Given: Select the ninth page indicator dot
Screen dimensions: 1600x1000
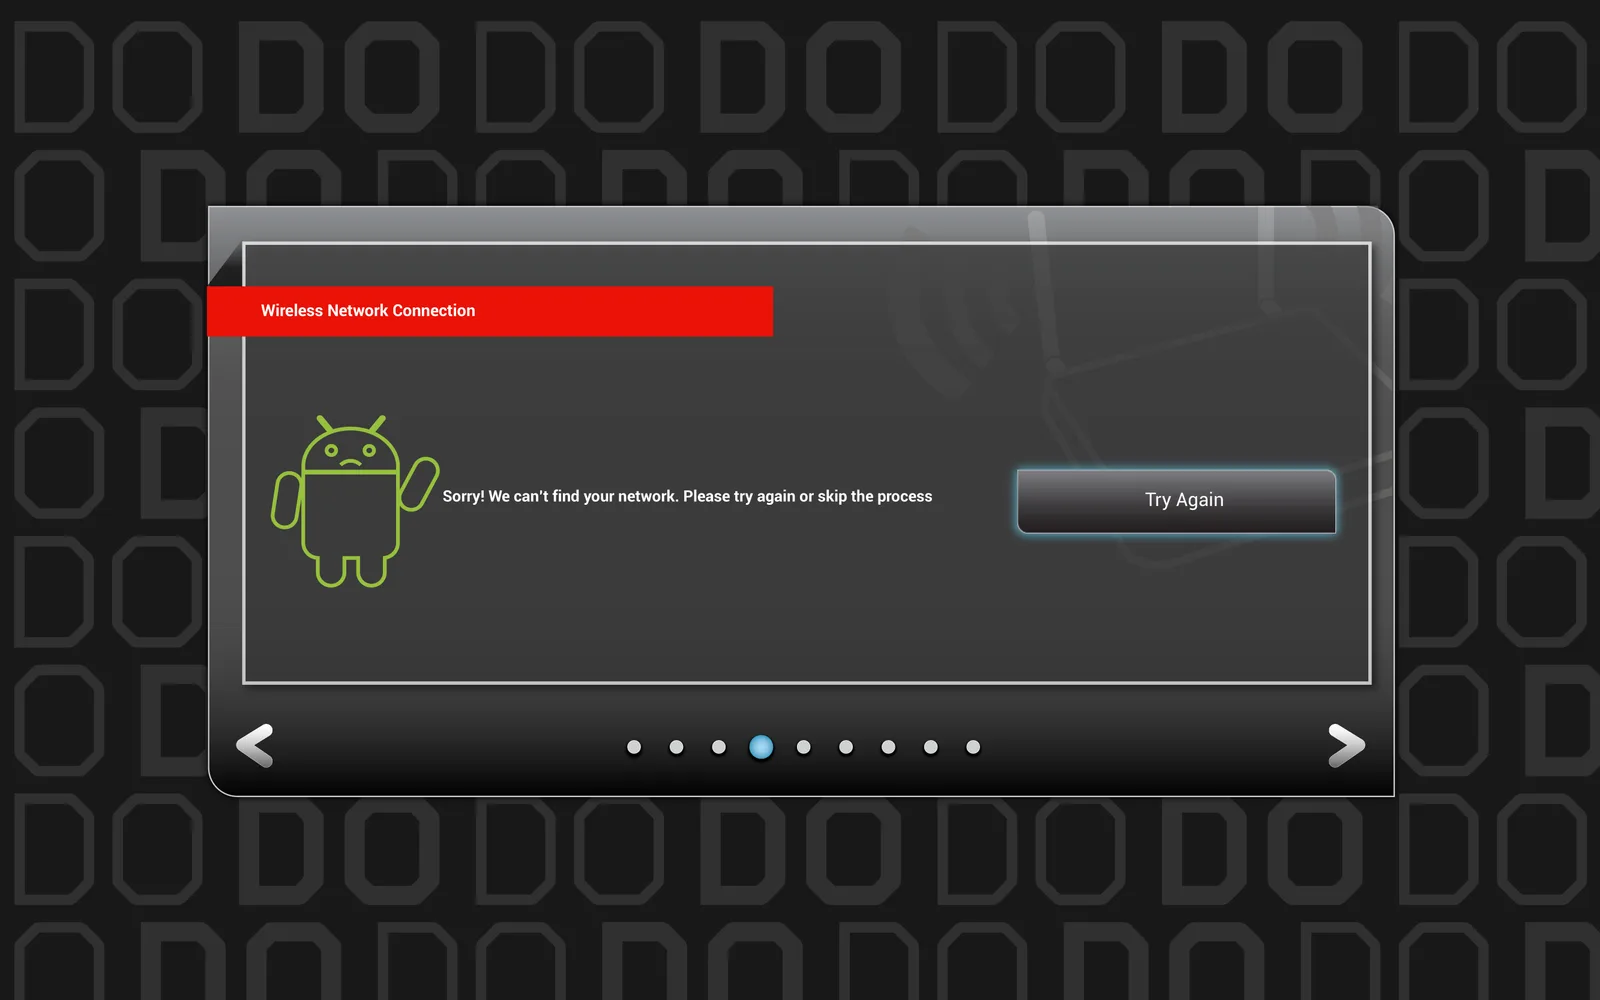Looking at the screenshot, I should coord(973,747).
